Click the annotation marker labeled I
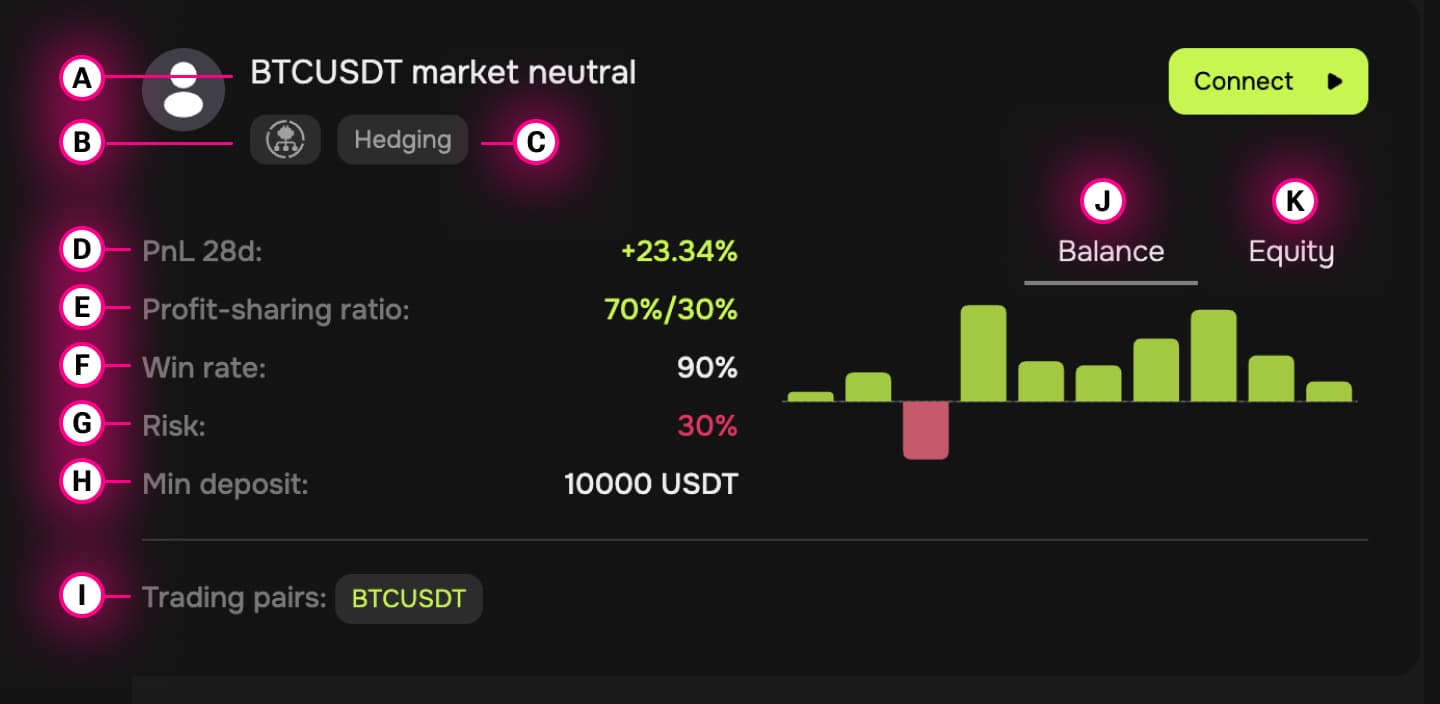This screenshot has height=704, width=1440. [x=82, y=597]
